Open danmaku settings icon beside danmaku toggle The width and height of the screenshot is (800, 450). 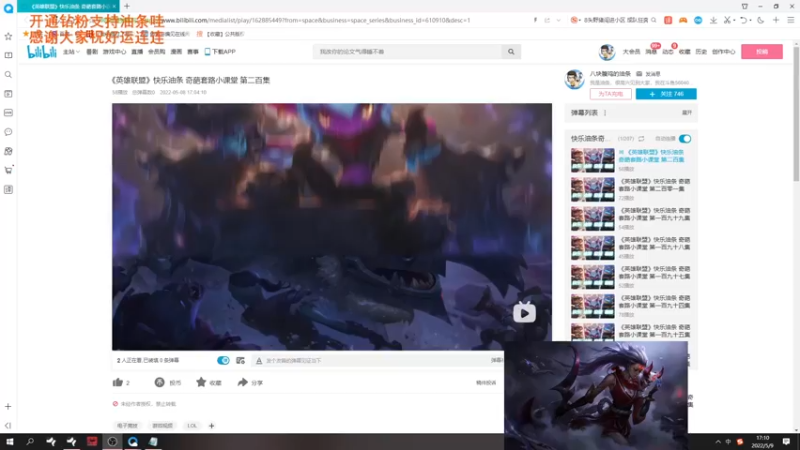pyautogui.click(x=240, y=360)
